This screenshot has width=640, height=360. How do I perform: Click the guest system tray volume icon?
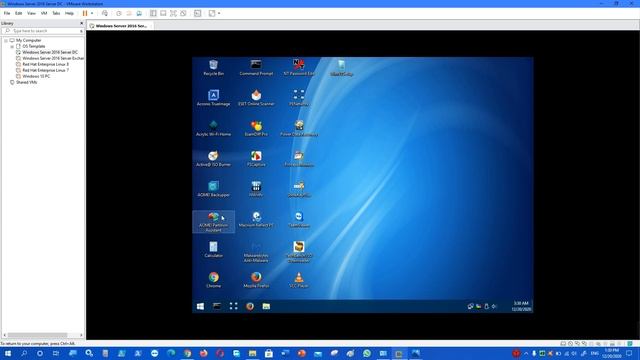coord(494,306)
